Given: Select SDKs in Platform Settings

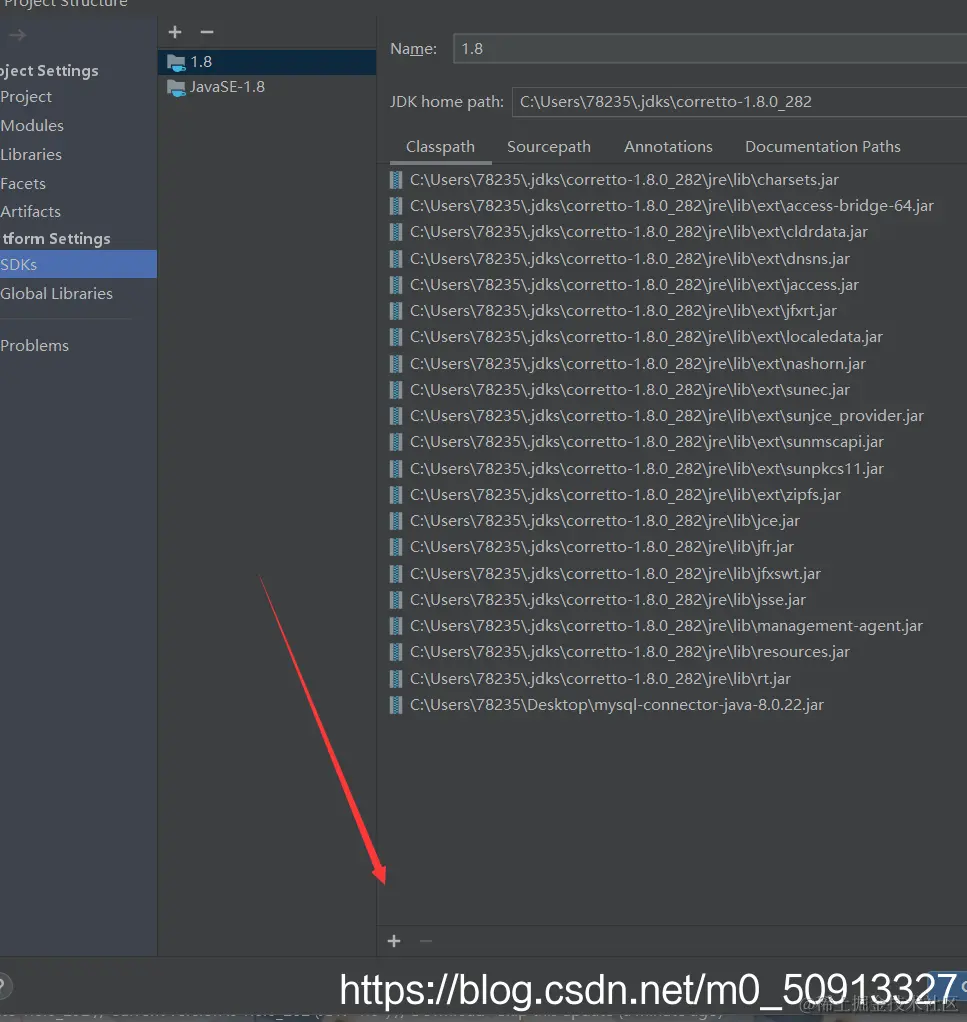Looking at the screenshot, I should [x=78, y=265].
